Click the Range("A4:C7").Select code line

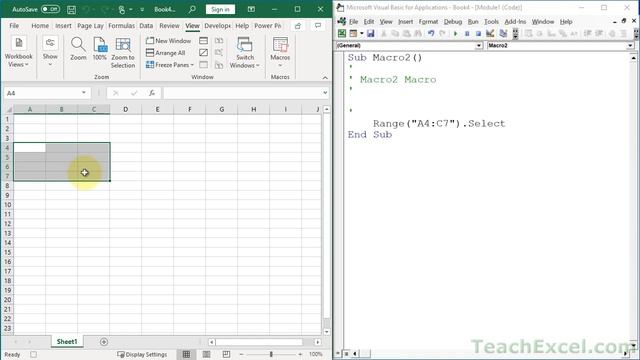tap(439, 123)
